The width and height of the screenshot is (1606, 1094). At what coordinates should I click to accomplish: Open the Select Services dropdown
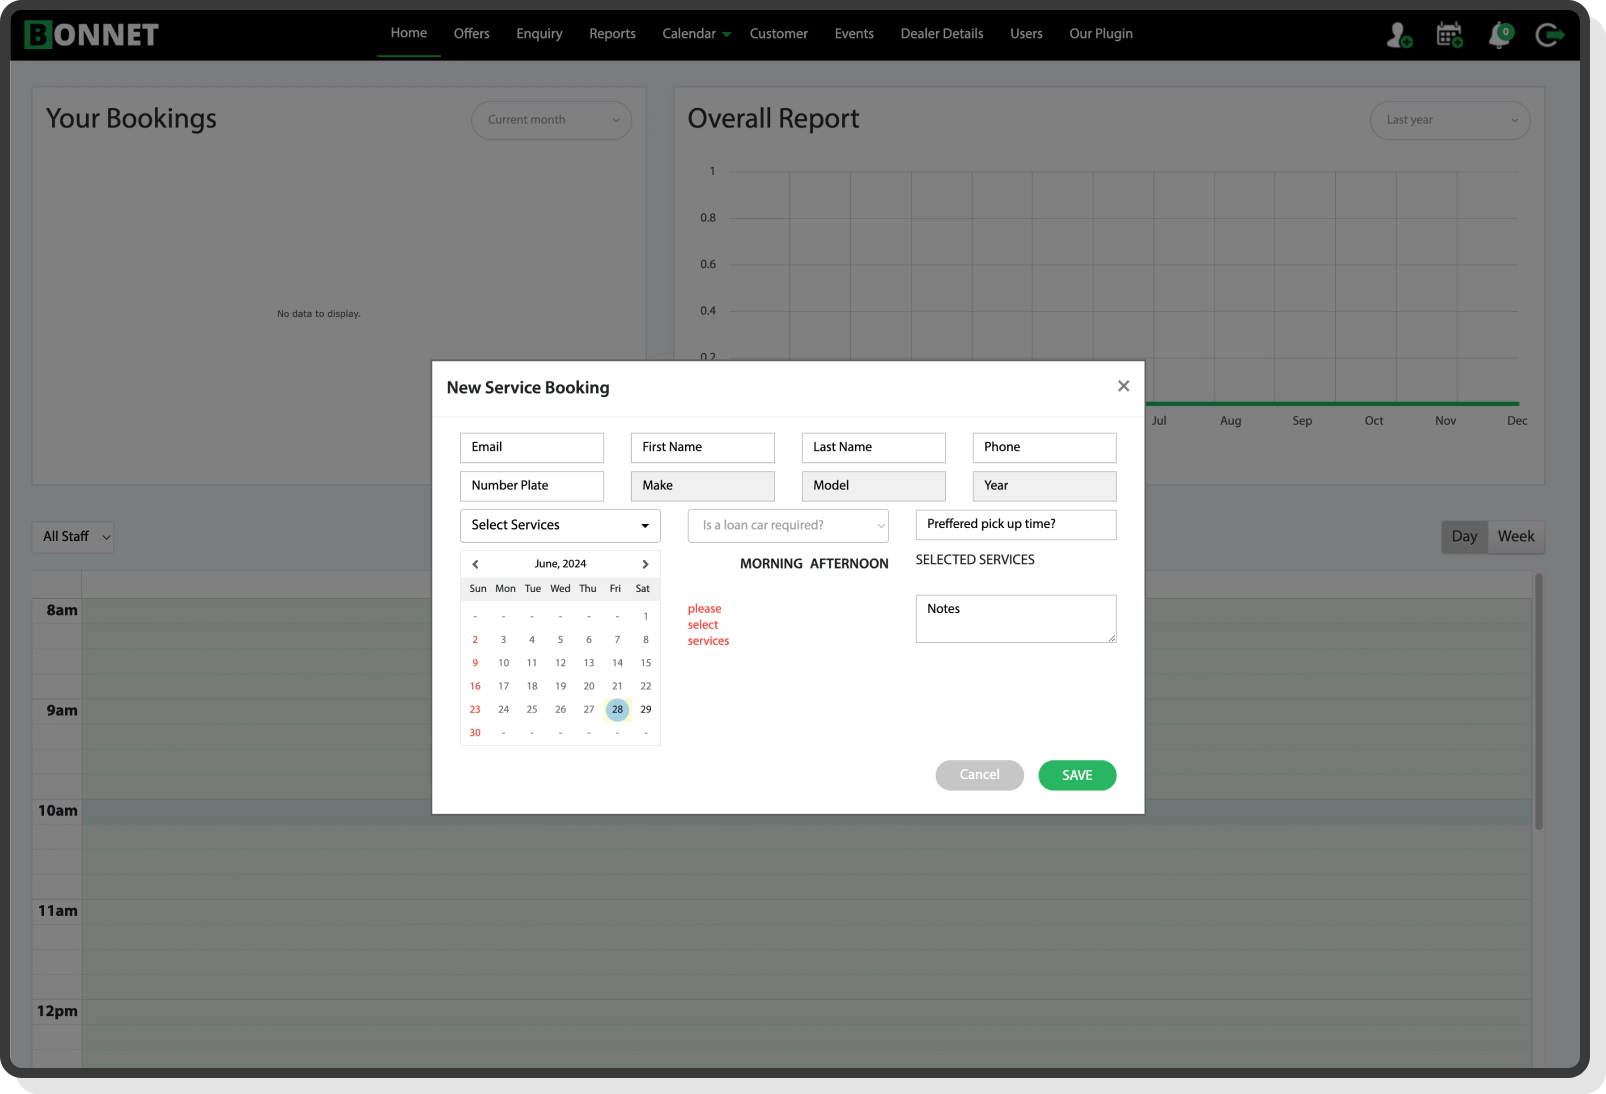[x=559, y=525]
